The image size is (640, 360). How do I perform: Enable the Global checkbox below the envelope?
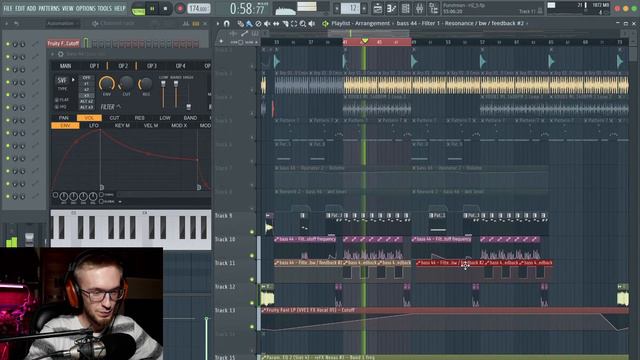(x=101, y=201)
